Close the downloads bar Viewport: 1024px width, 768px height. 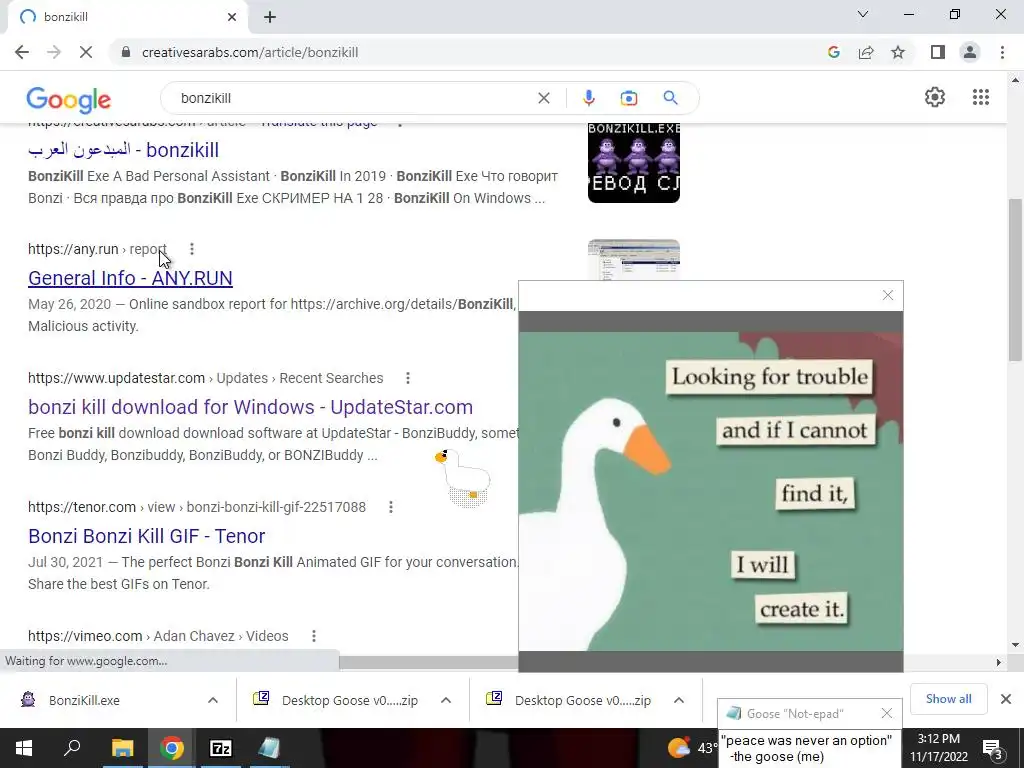[1006, 699]
